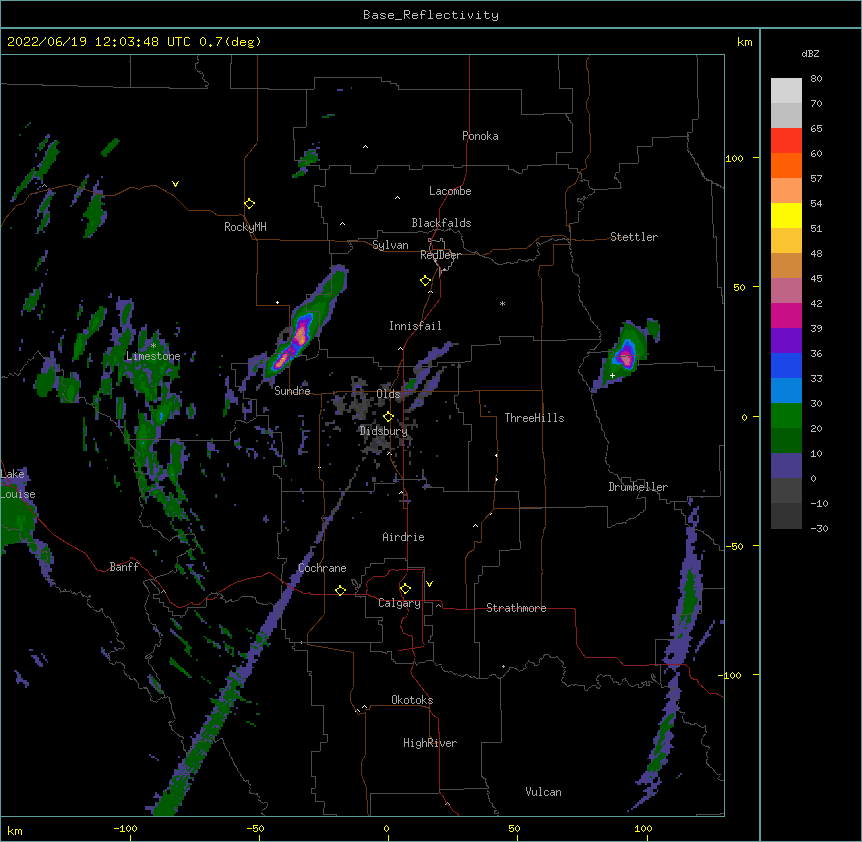This screenshot has height=842, width=862.
Task: Click the light gray 80 dBZ legend swatch
Action: (x=786, y=91)
